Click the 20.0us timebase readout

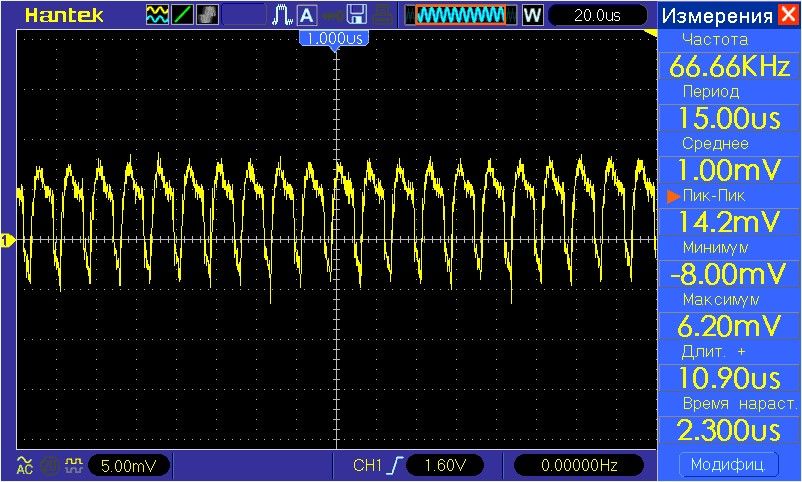597,15
